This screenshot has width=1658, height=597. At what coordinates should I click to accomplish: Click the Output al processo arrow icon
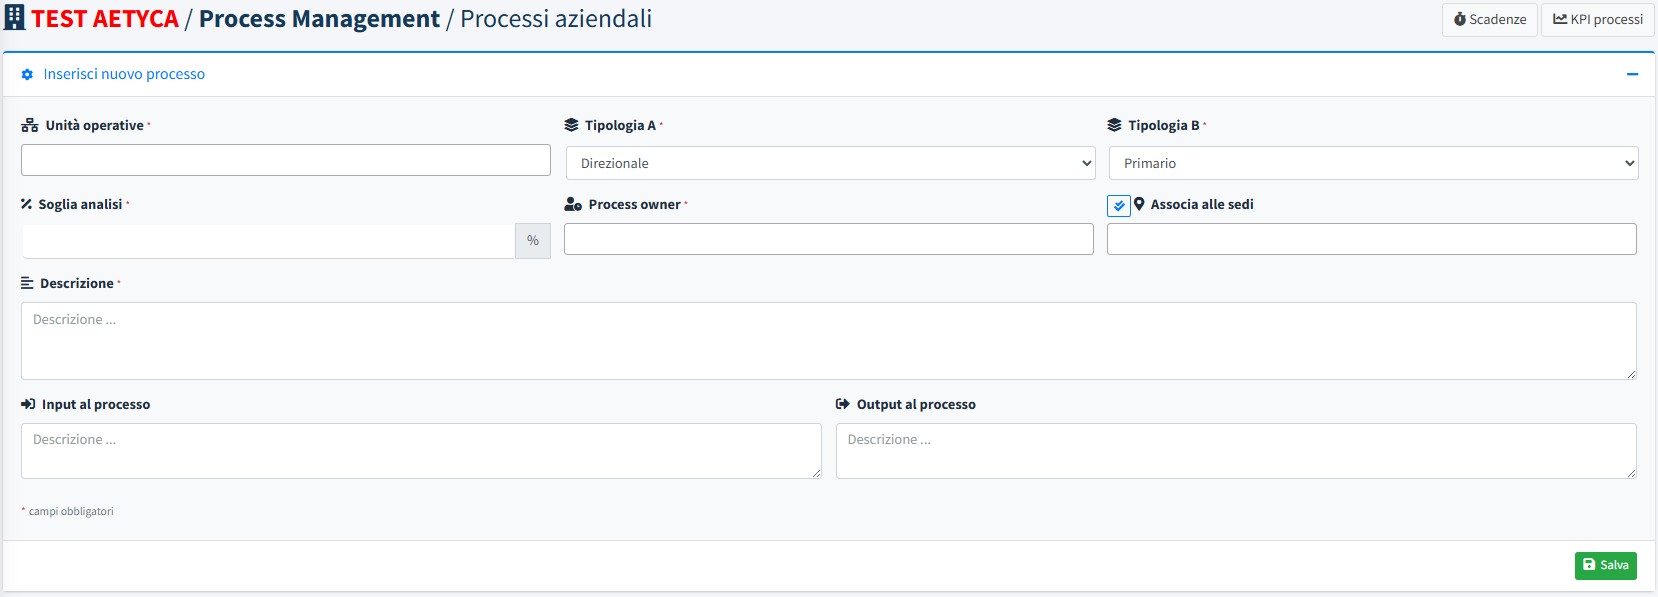(x=843, y=404)
